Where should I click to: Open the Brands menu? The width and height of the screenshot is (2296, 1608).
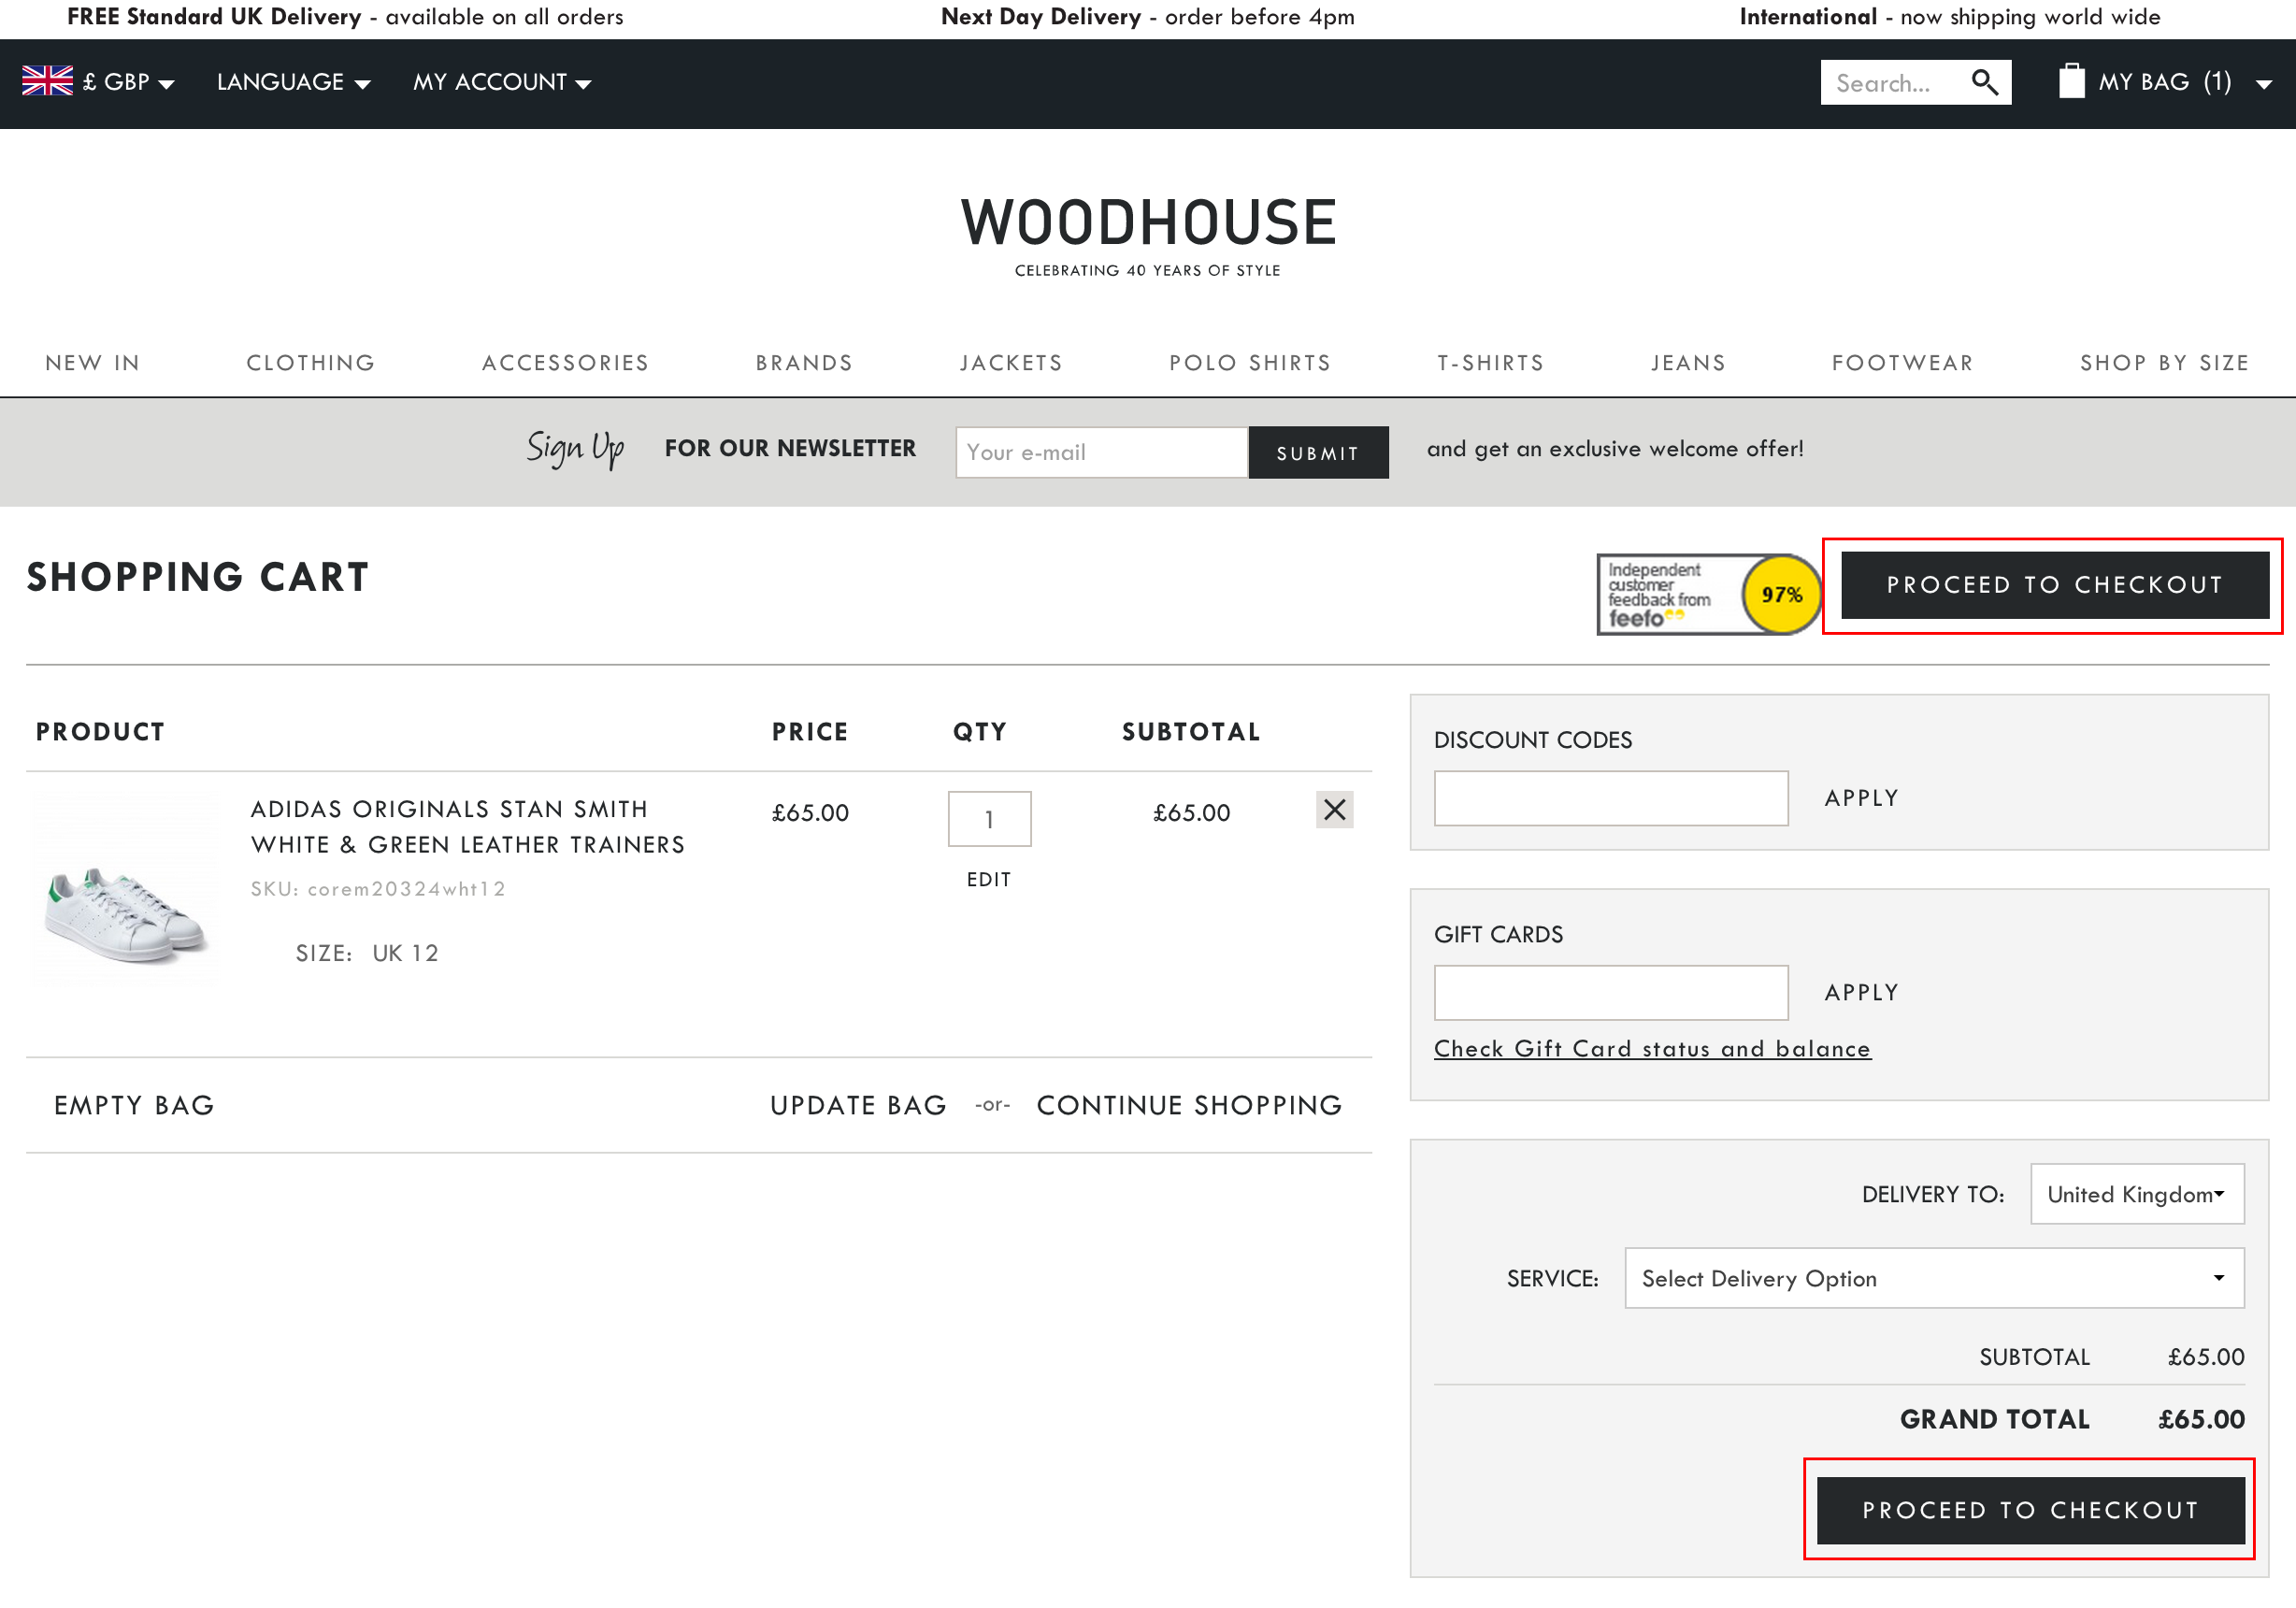point(804,363)
